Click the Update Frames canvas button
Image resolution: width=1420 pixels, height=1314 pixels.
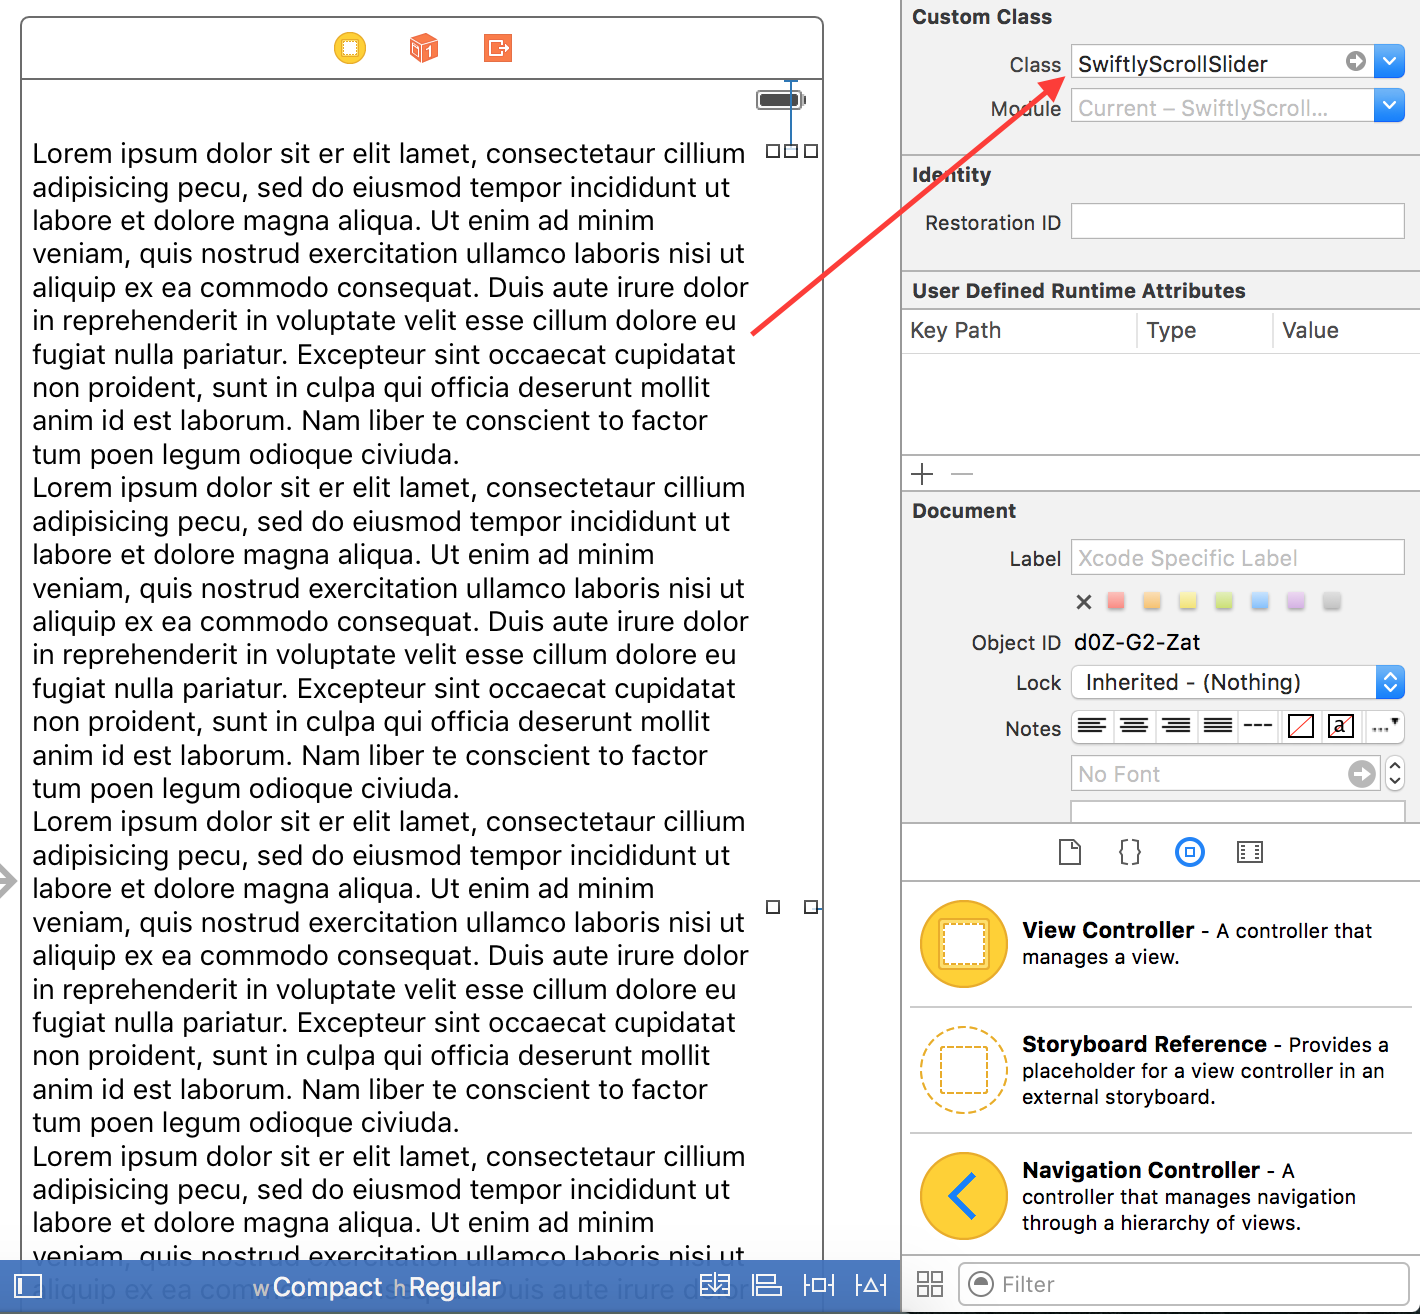coord(715,1285)
